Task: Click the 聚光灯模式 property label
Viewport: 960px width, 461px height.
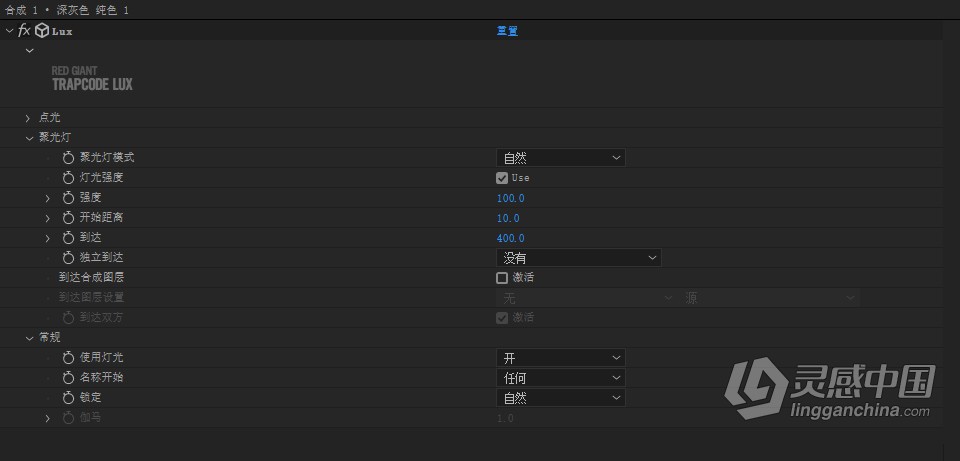Action: click(x=107, y=157)
